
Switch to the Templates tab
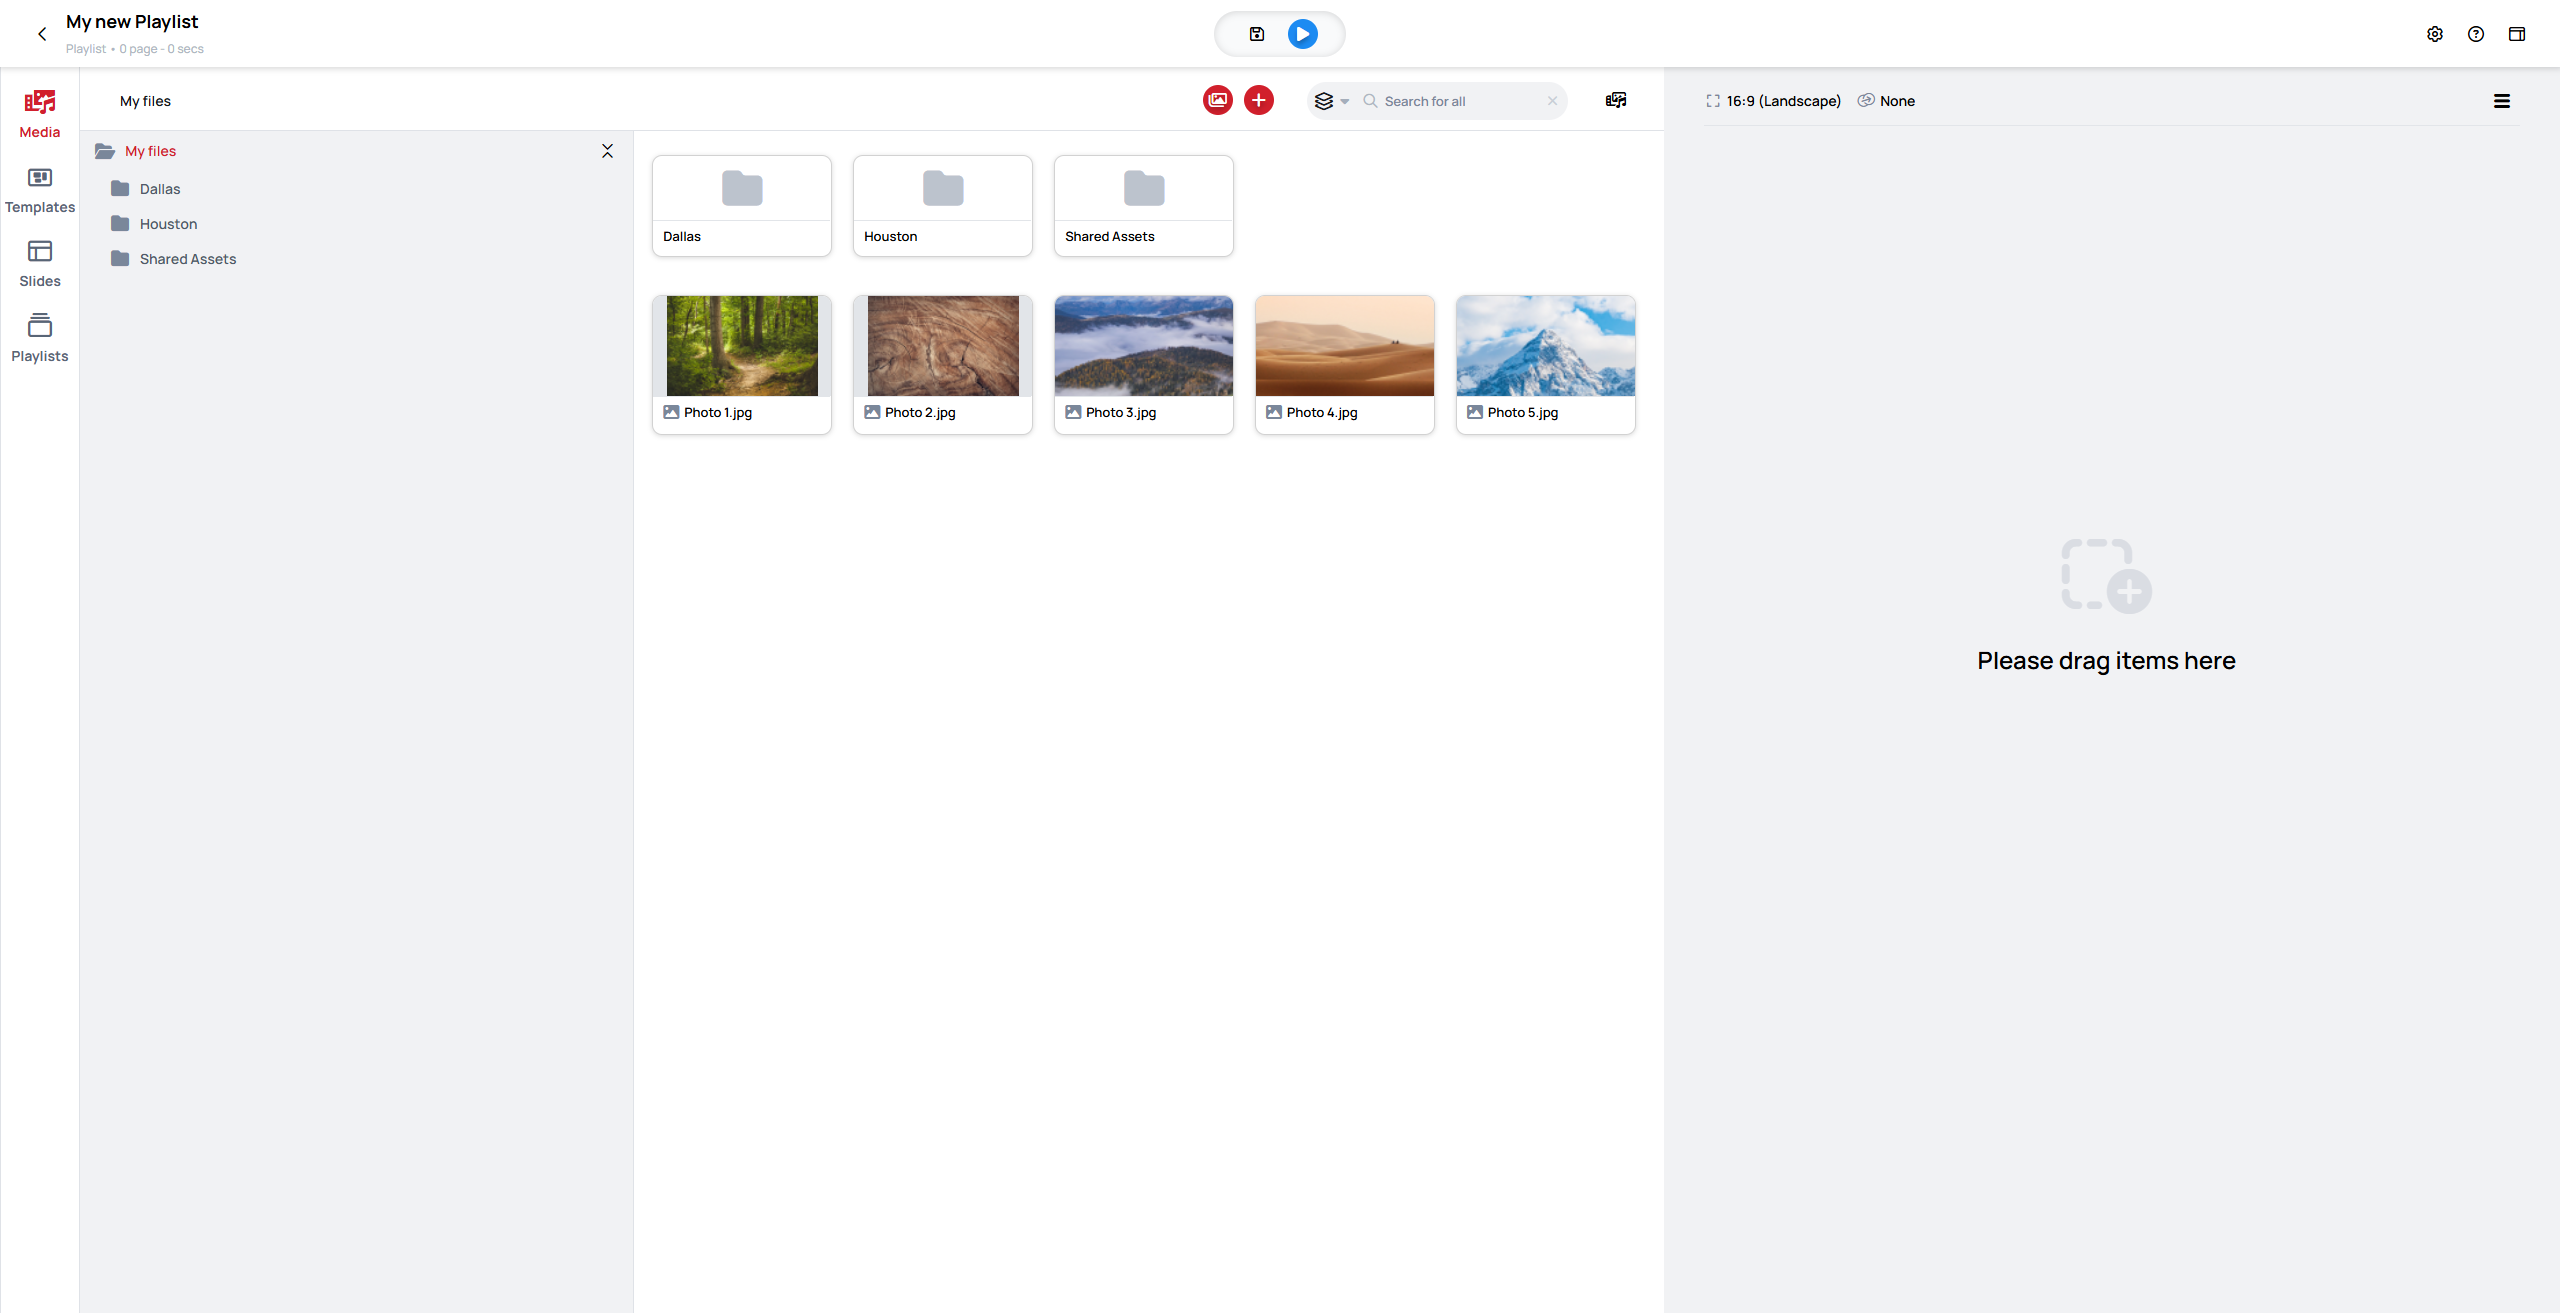pyautogui.click(x=40, y=190)
